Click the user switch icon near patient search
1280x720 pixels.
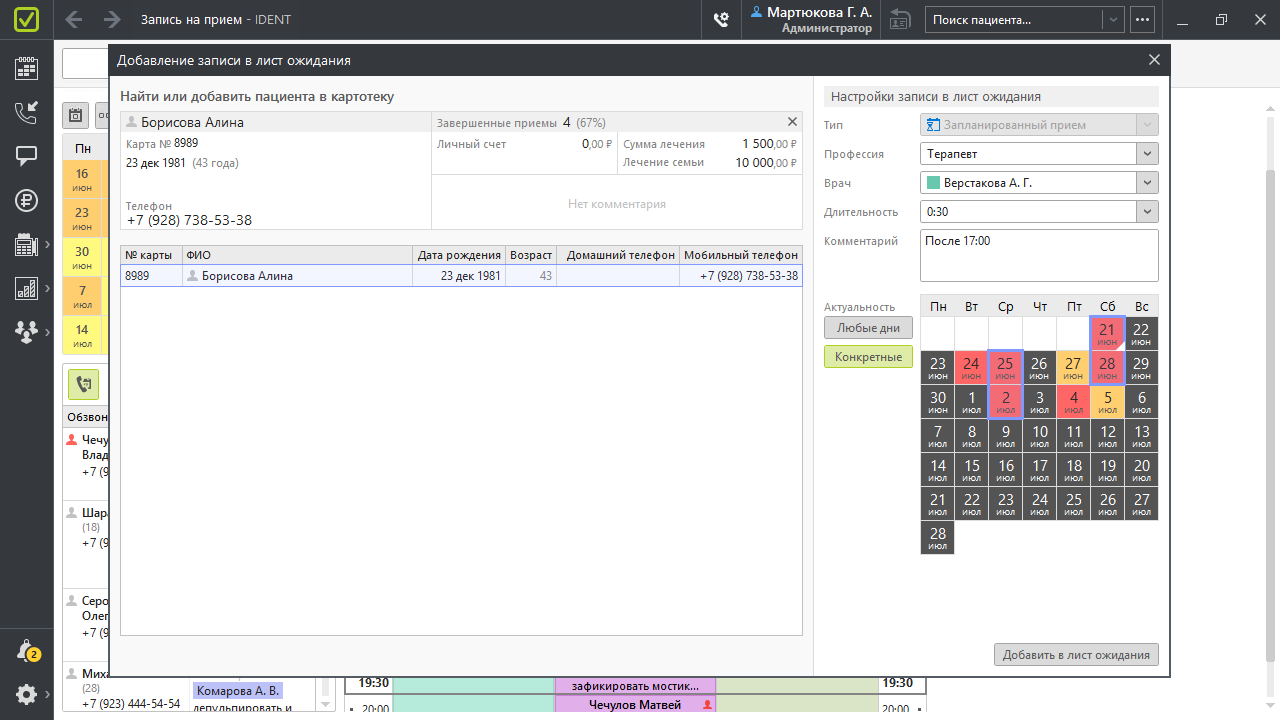[x=900, y=19]
